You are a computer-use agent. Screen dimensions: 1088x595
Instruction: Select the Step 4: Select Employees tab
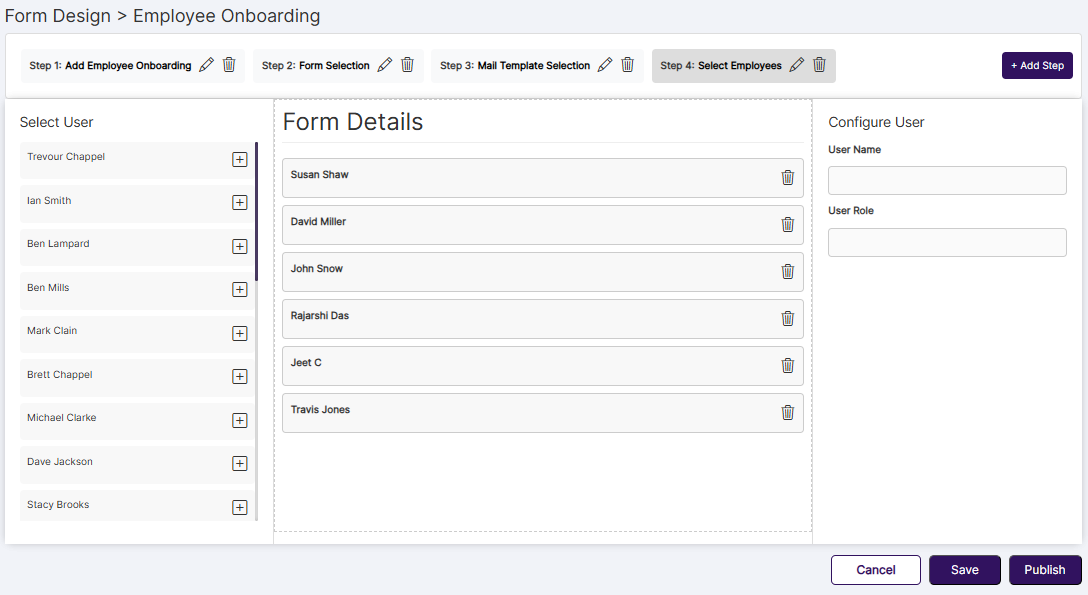pyautogui.click(x=724, y=64)
